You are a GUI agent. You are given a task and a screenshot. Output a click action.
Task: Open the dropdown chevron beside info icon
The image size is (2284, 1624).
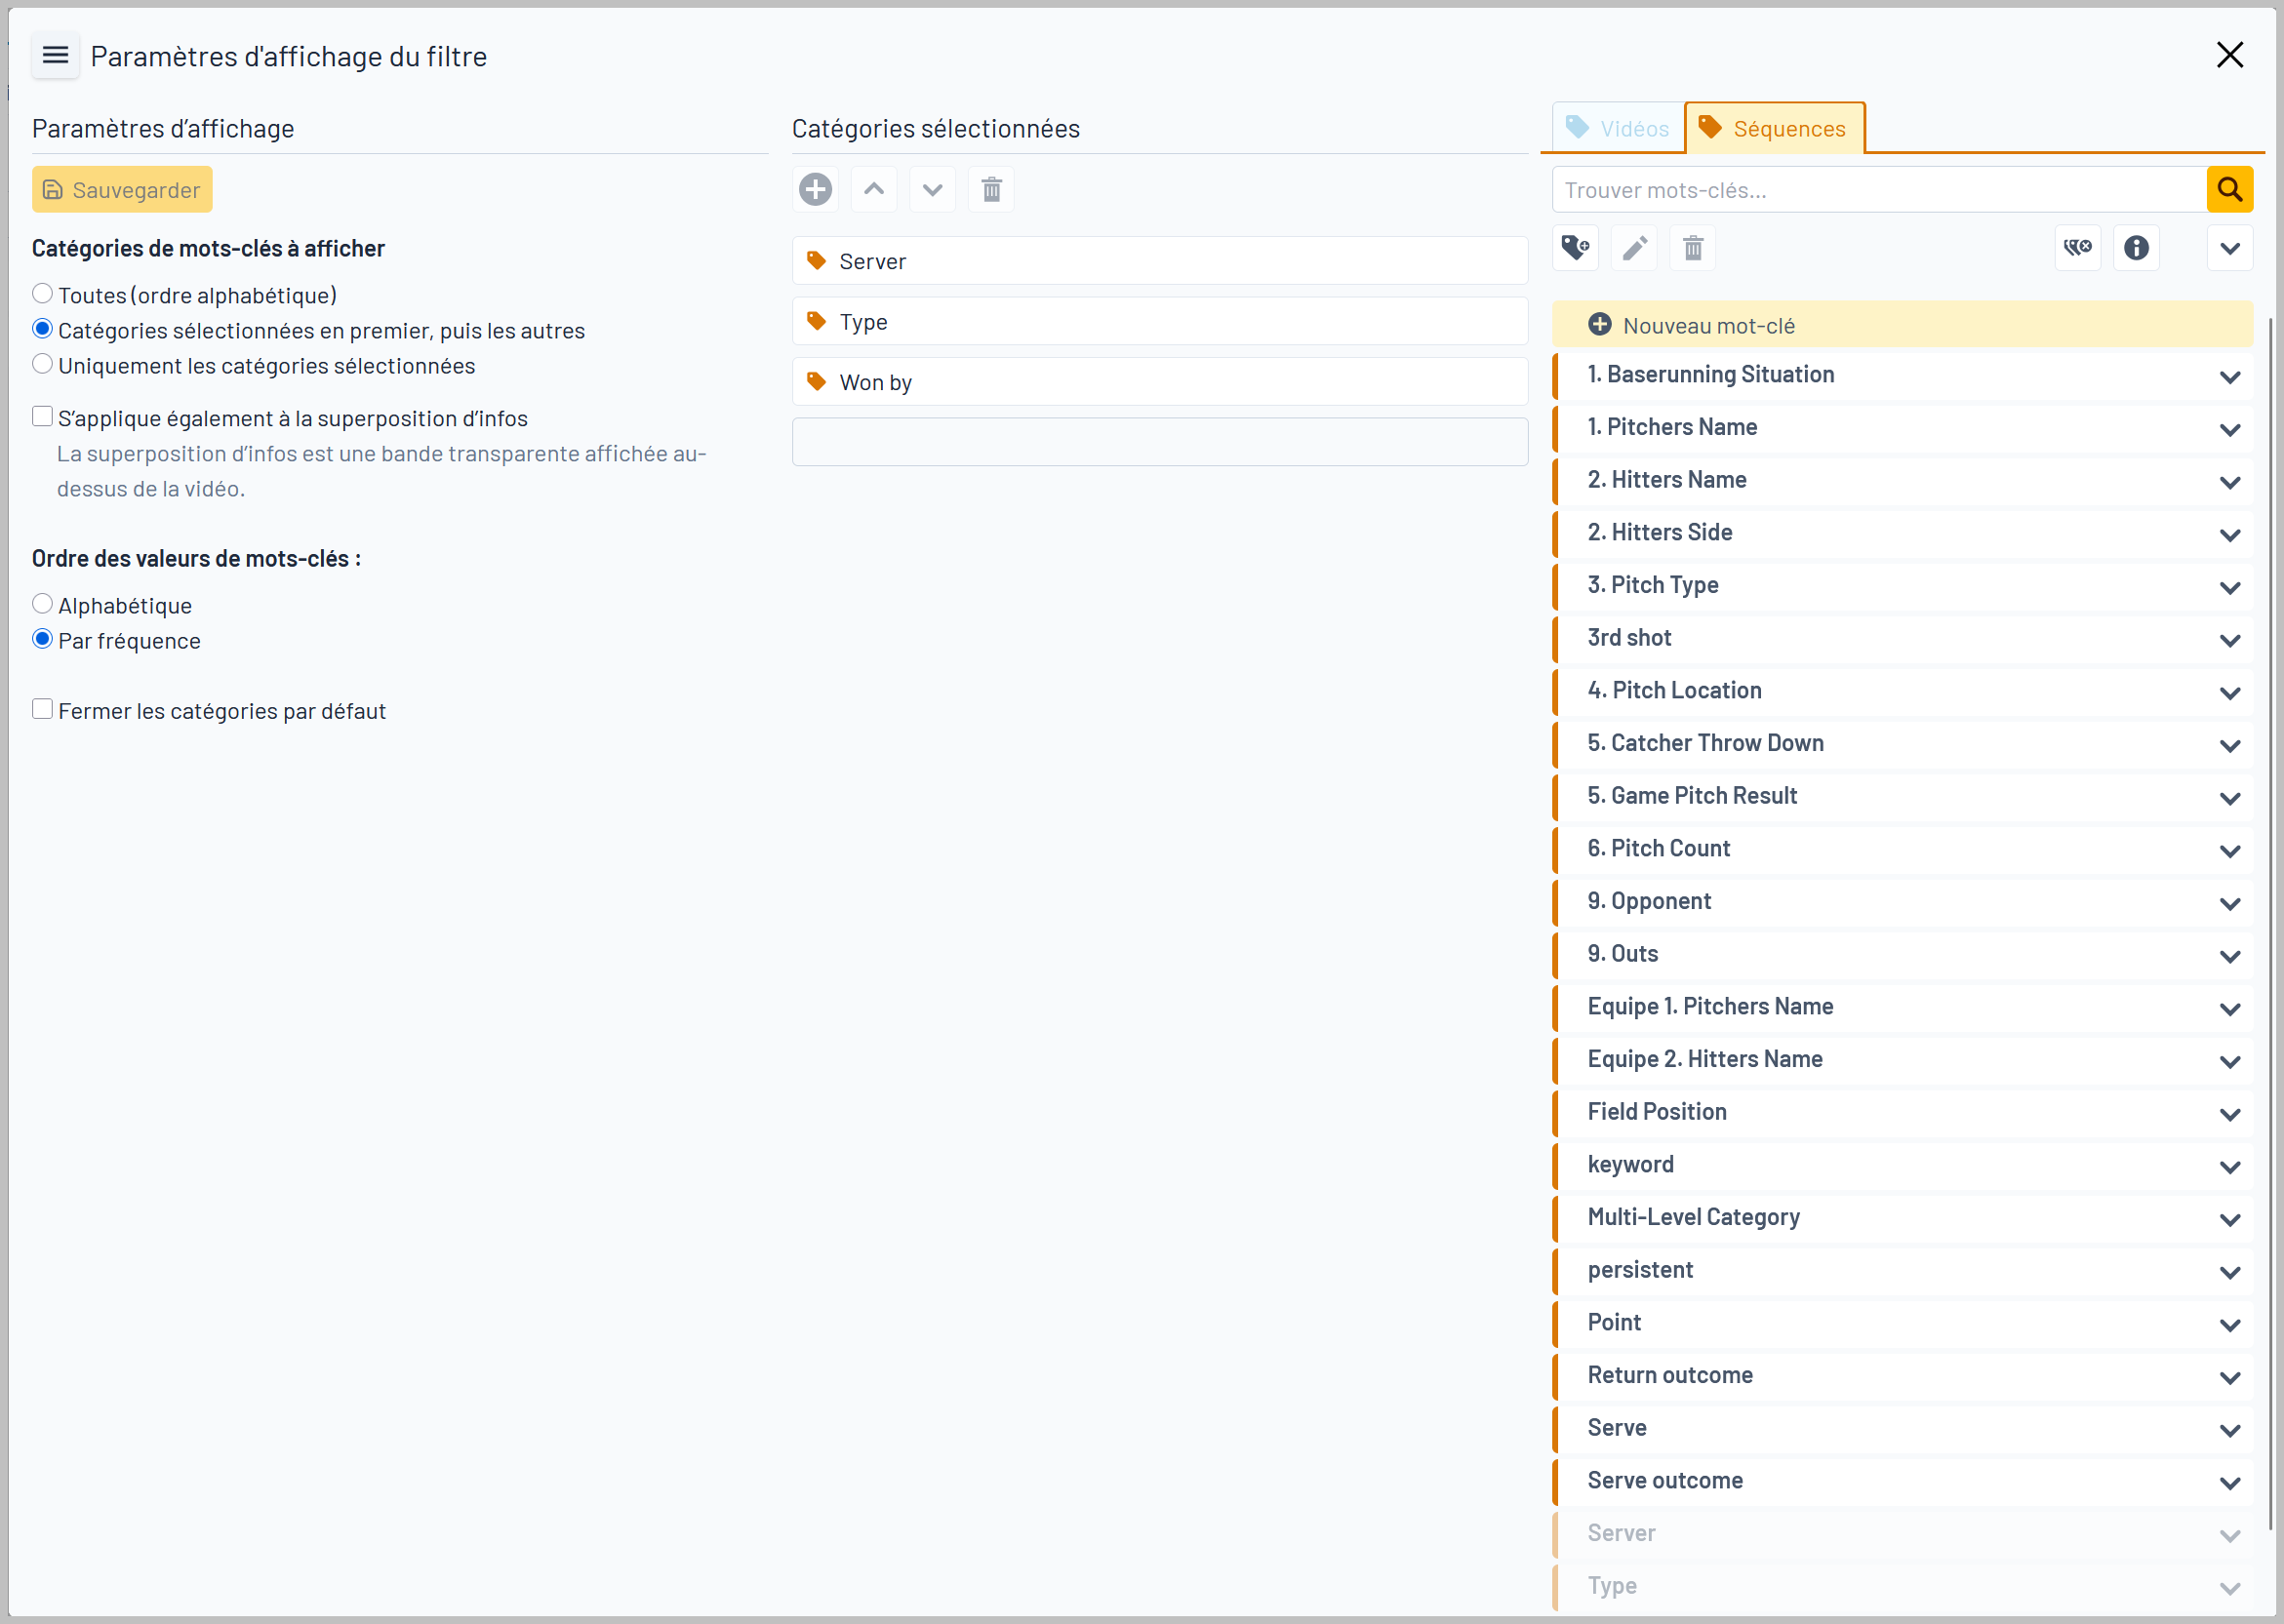(2229, 247)
